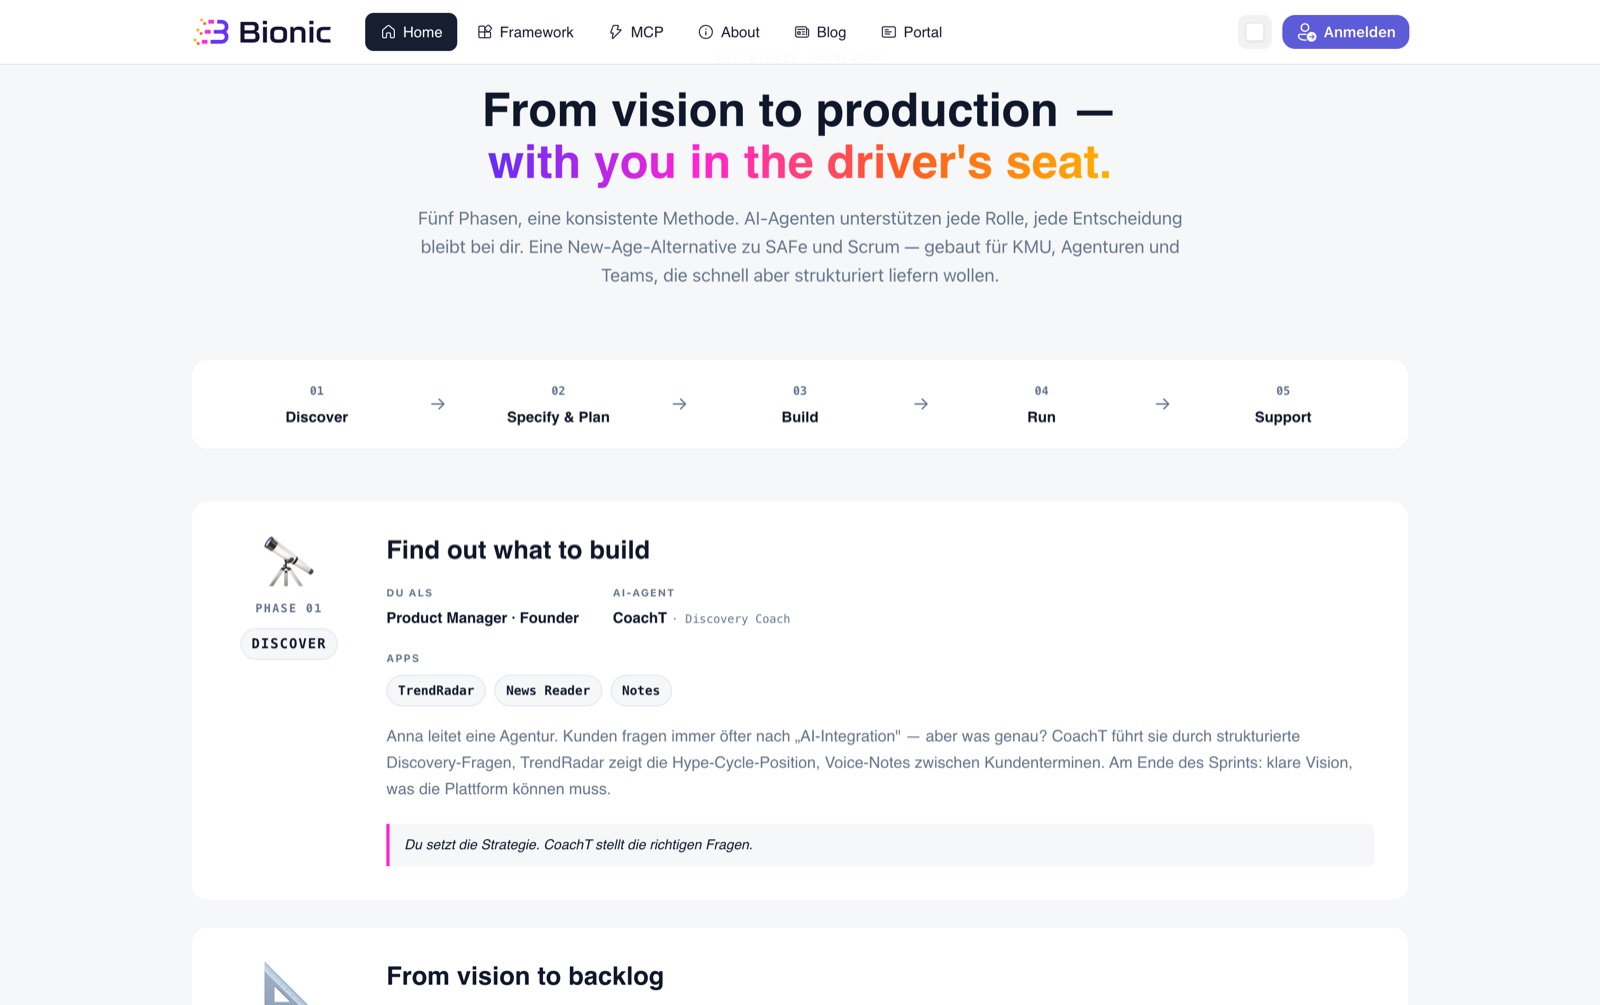Viewport: 1600px width, 1005px height.
Task: Jump to phase 03 Build step
Action: (x=800, y=405)
